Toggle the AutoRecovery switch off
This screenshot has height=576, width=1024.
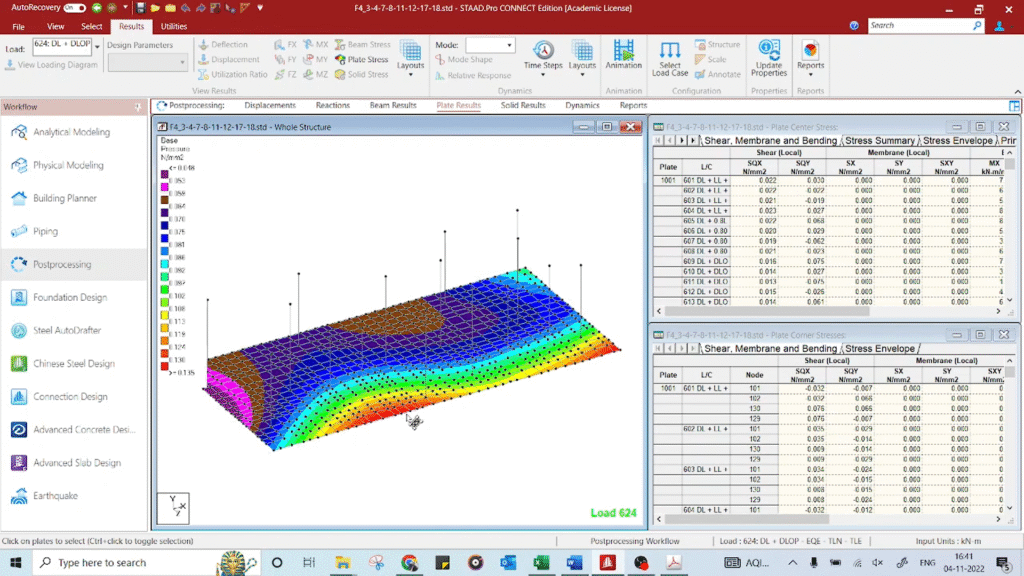click(74, 8)
